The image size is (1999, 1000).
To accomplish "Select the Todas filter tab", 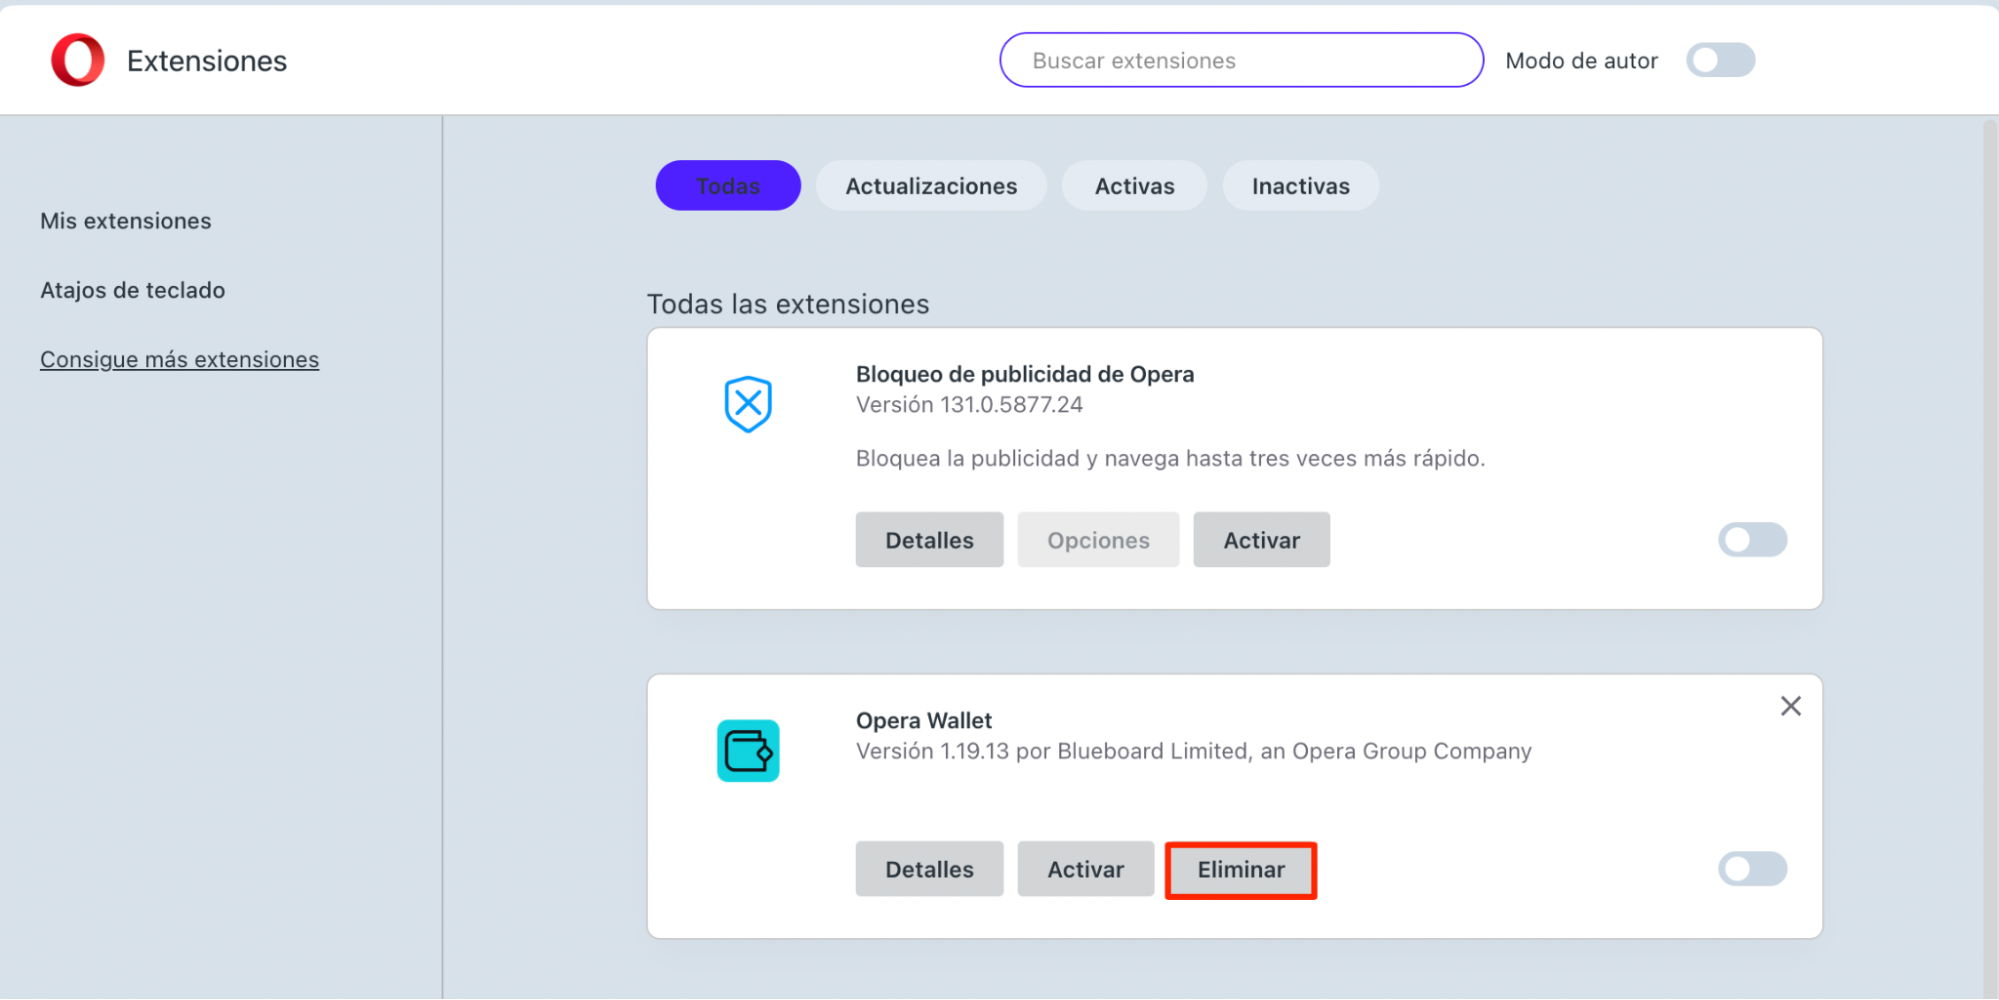I will 728,186.
